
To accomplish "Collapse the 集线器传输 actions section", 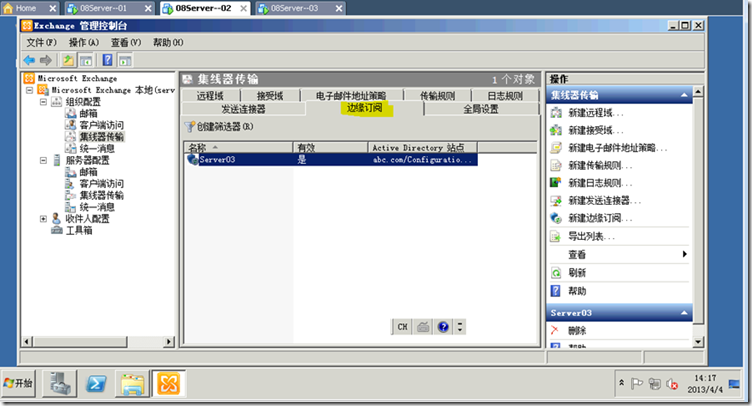I will pyautogui.click(x=684, y=95).
